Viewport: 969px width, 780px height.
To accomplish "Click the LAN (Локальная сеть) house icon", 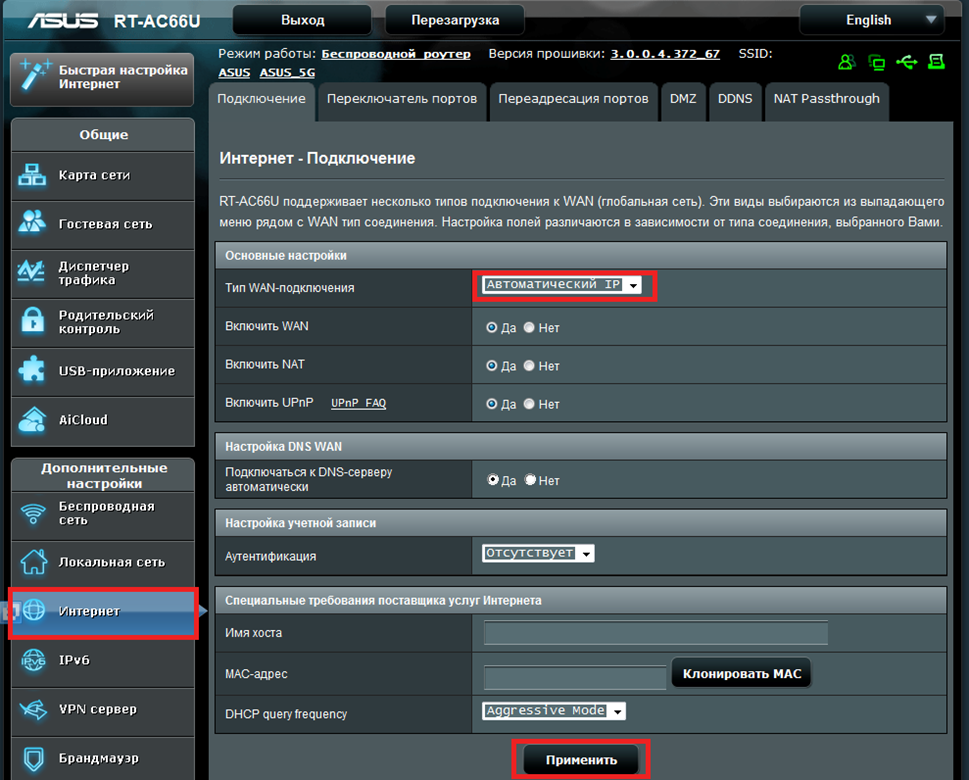I will [33, 561].
